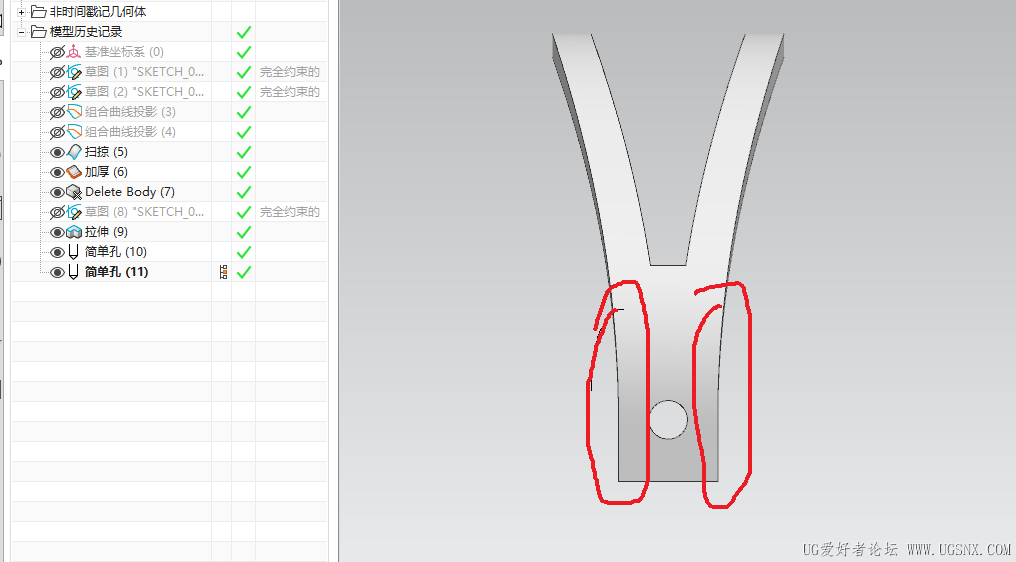Viewport: 1016px width, 562px height.
Task: Select the Delete Body (7) feature
Action: coord(130,192)
